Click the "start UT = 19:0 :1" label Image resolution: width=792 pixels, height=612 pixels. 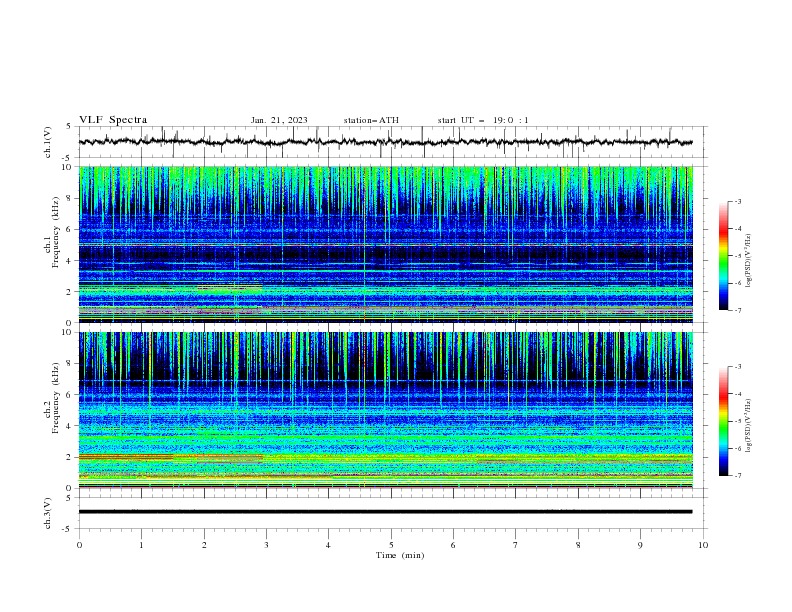[483, 120]
